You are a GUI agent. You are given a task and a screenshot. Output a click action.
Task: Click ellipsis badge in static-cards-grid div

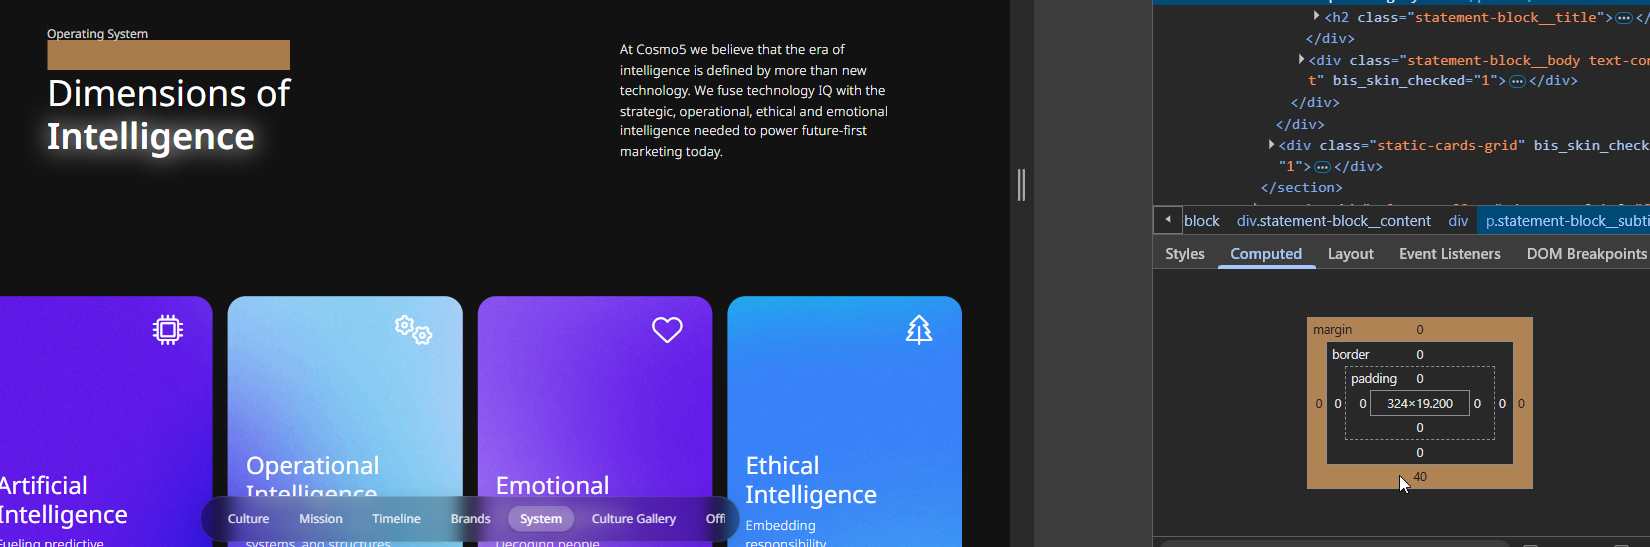(1322, 167)
